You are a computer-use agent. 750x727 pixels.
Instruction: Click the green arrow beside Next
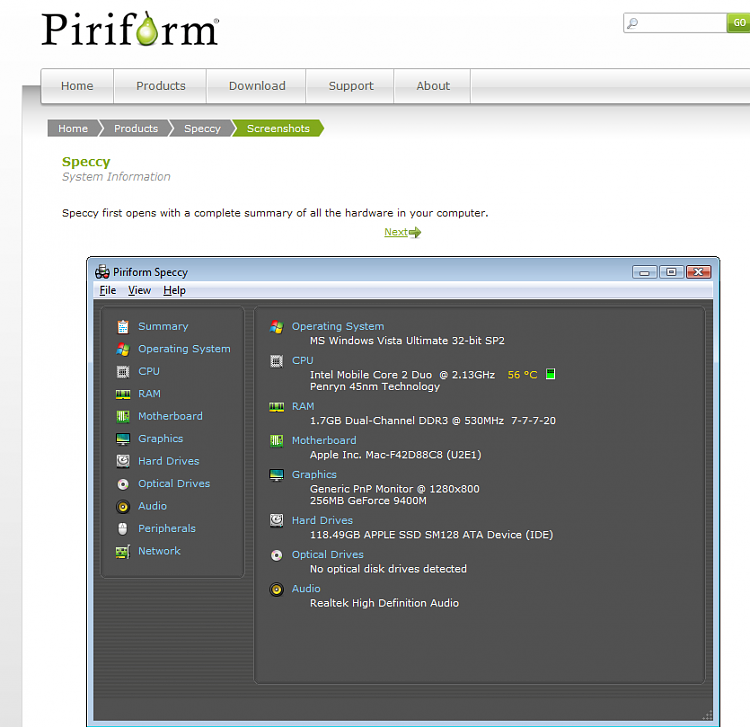[415, 232]
